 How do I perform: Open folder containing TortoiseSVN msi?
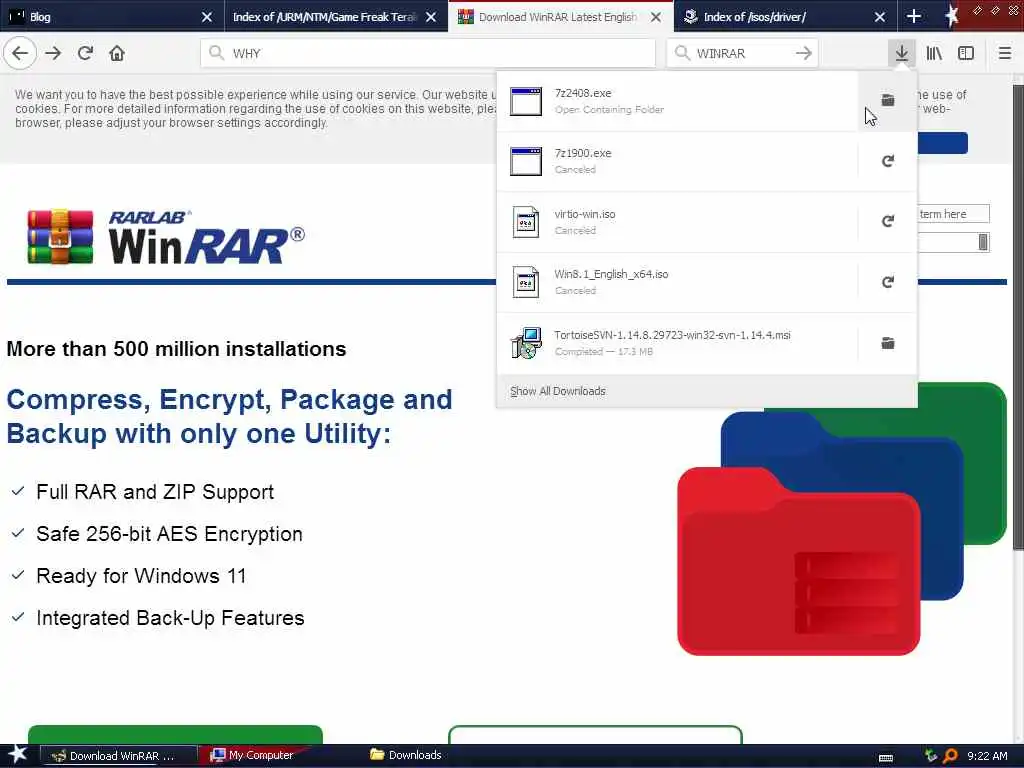click(888, 343)
